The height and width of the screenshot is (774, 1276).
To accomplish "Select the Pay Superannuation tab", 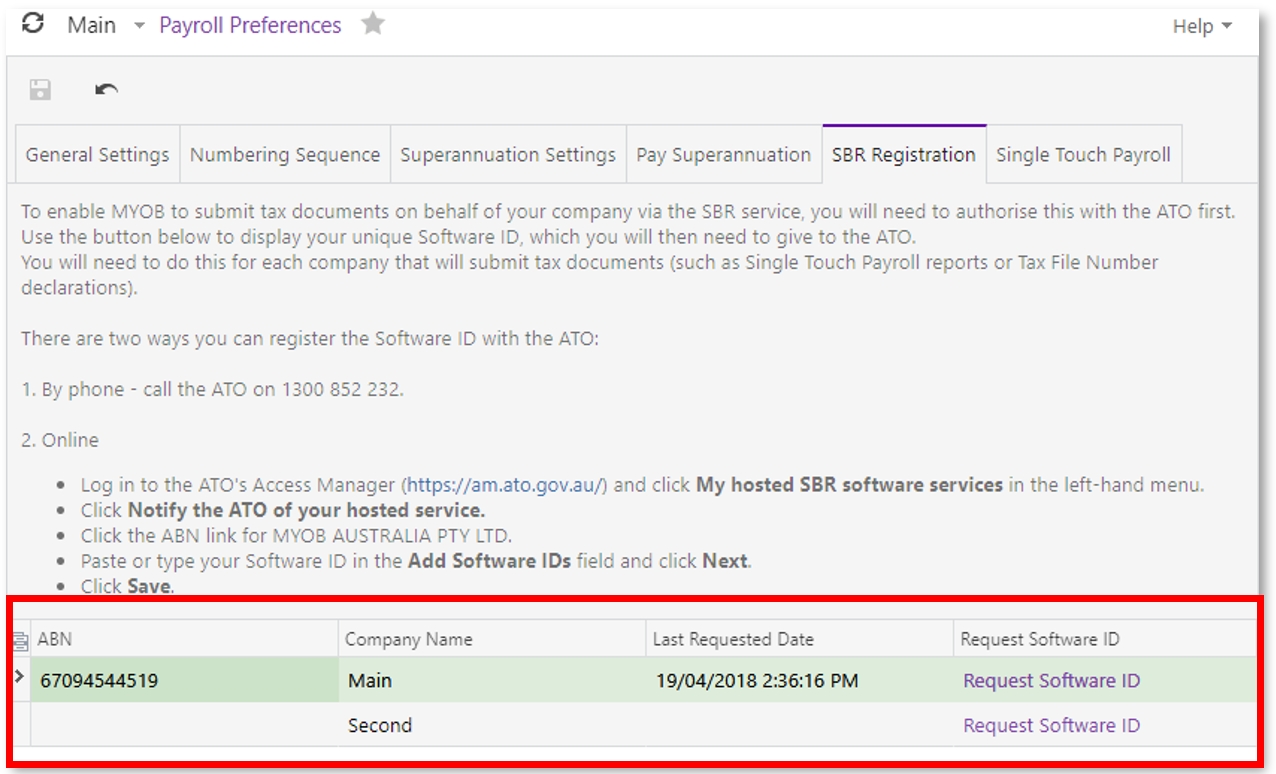I will (723, 155).
